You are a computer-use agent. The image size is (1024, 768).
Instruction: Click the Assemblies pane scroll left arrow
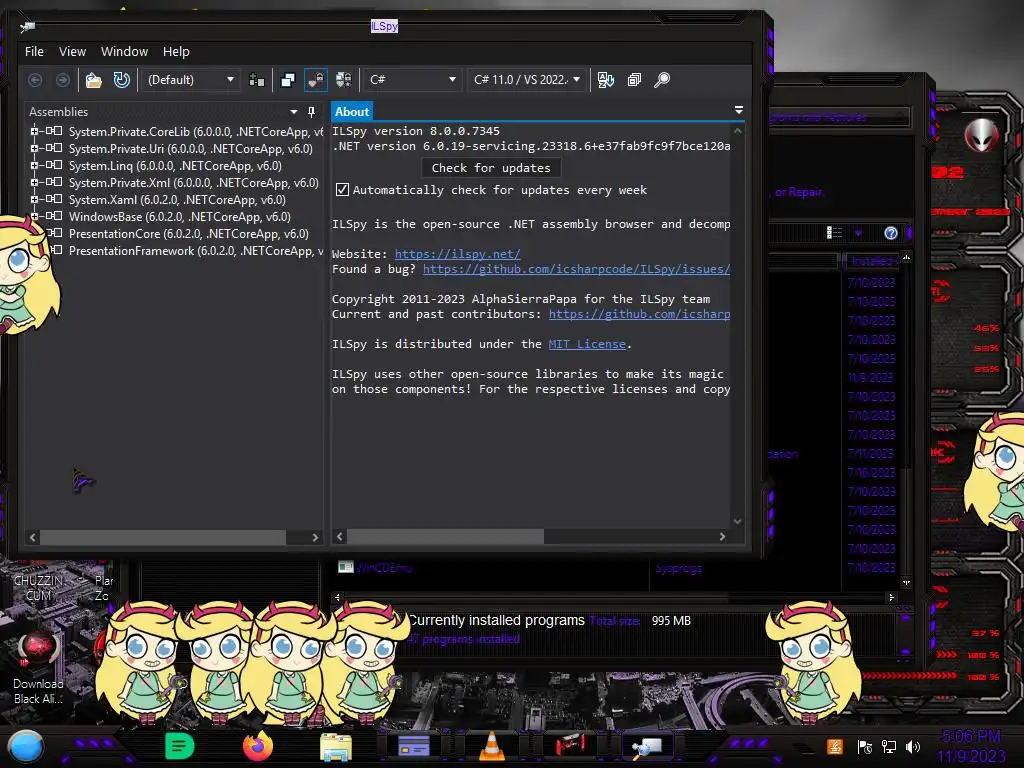coord(33,537)
